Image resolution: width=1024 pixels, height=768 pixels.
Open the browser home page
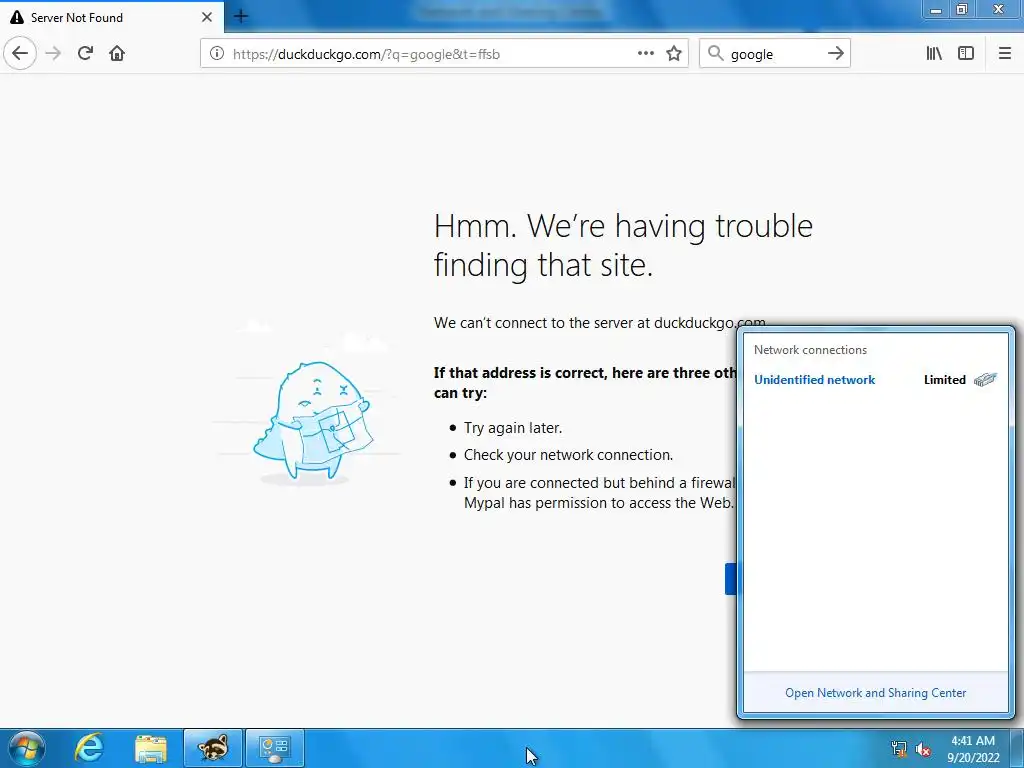click(x=117, y=54)
